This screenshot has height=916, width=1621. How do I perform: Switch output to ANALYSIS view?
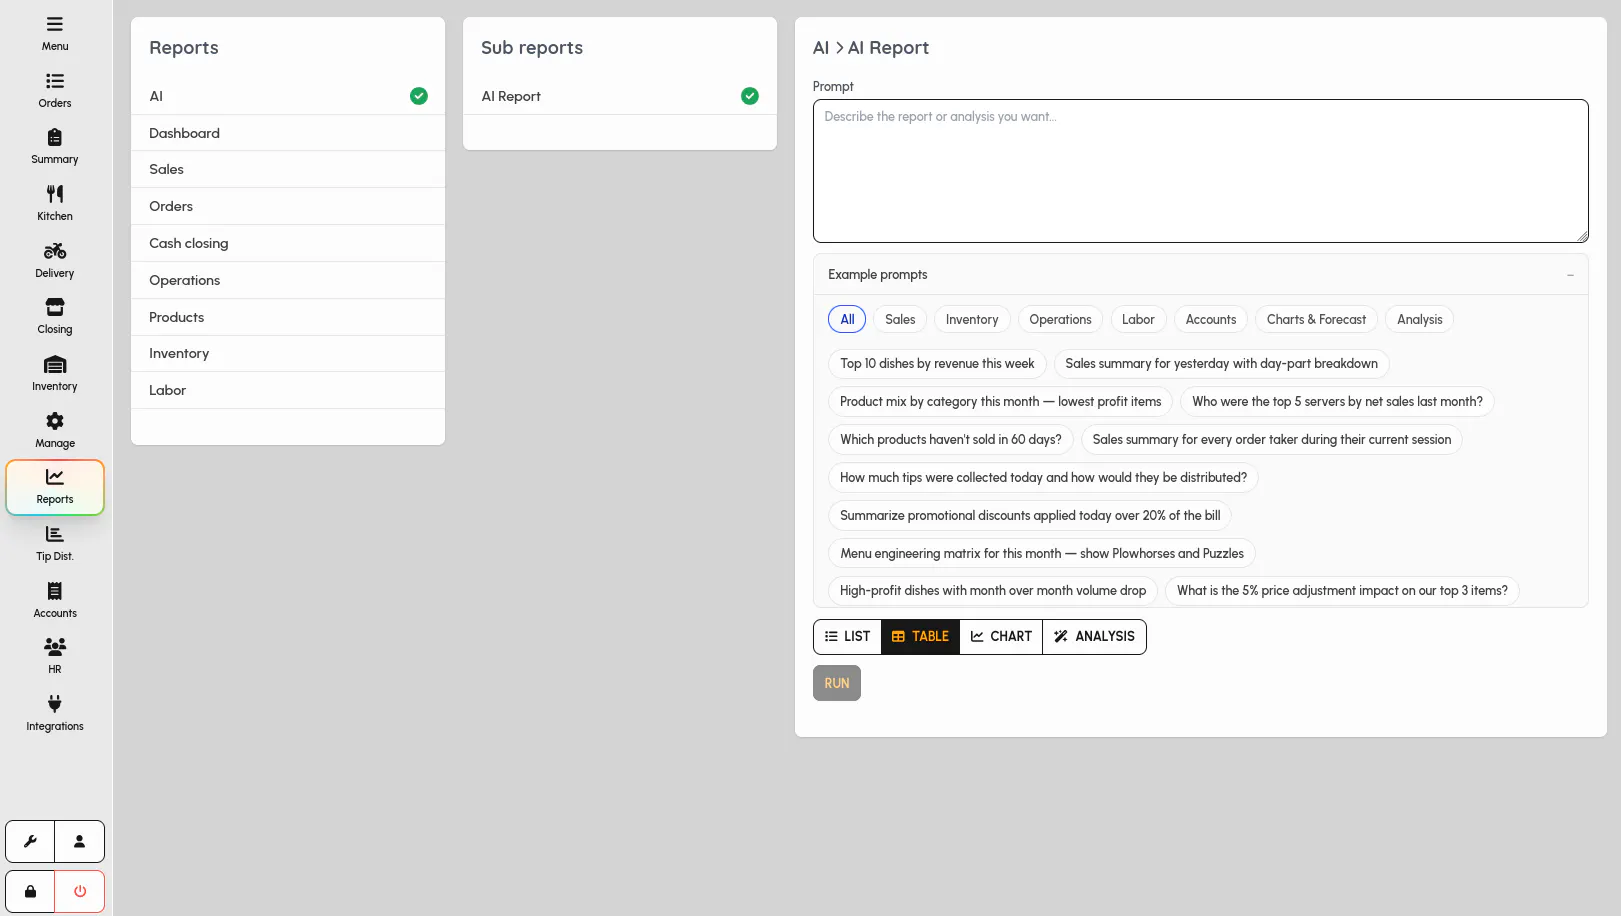pyautogui.click(x=1094, y=636)
